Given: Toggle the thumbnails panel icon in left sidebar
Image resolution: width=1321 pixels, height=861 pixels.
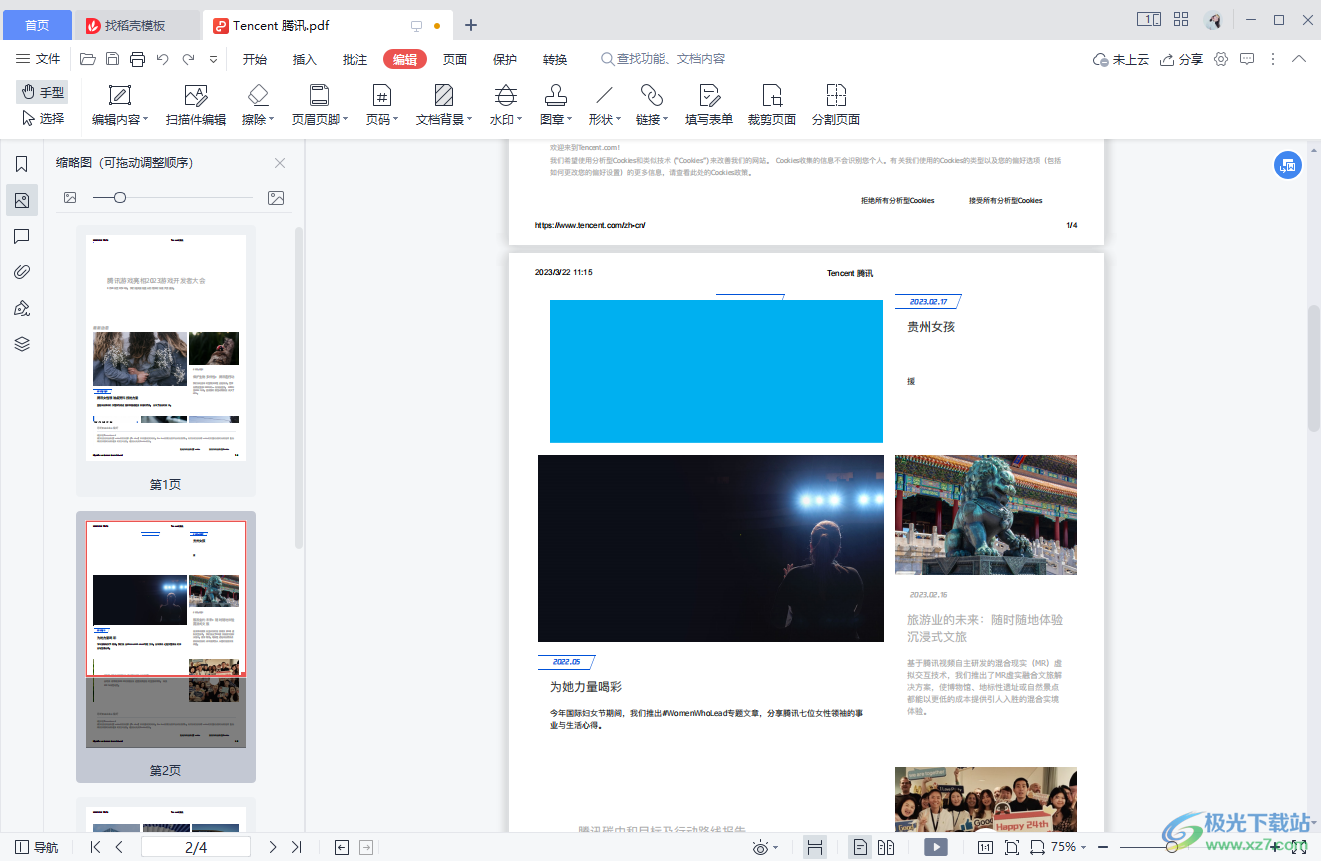Looking at the screenshot, I should pos(22,200).
